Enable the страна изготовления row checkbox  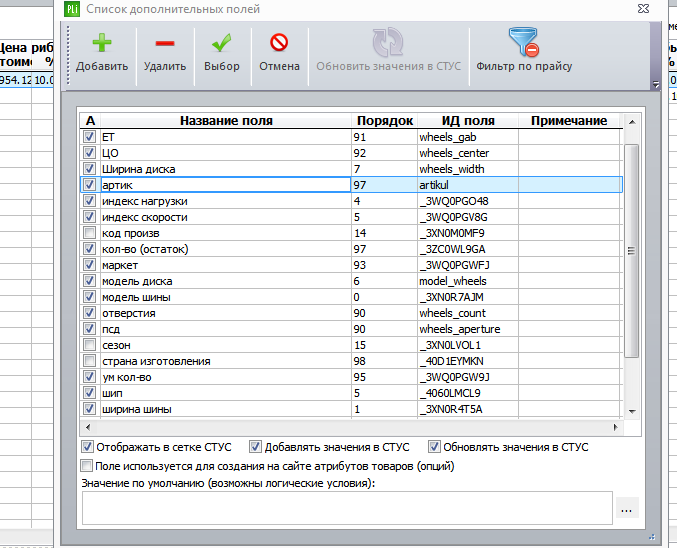click(89, 361)
